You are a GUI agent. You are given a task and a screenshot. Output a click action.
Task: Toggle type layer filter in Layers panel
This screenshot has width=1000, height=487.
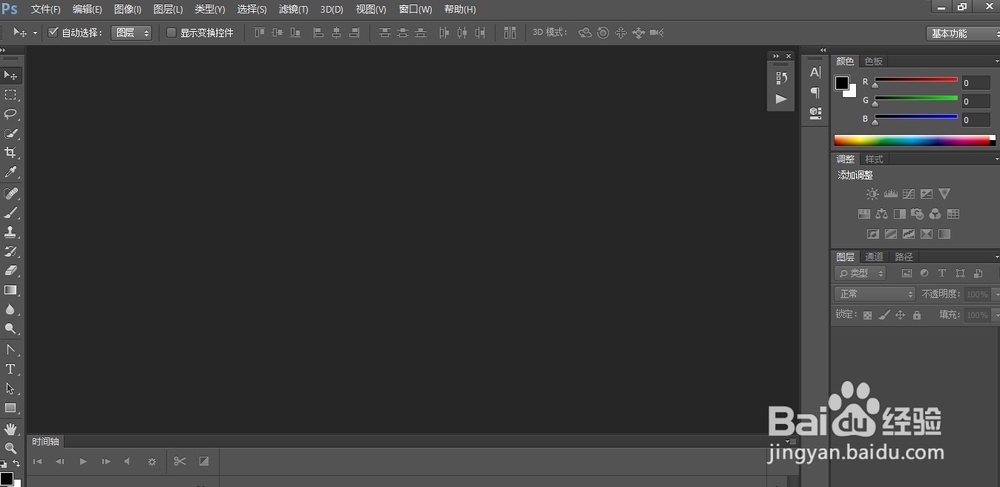(942, 273)
